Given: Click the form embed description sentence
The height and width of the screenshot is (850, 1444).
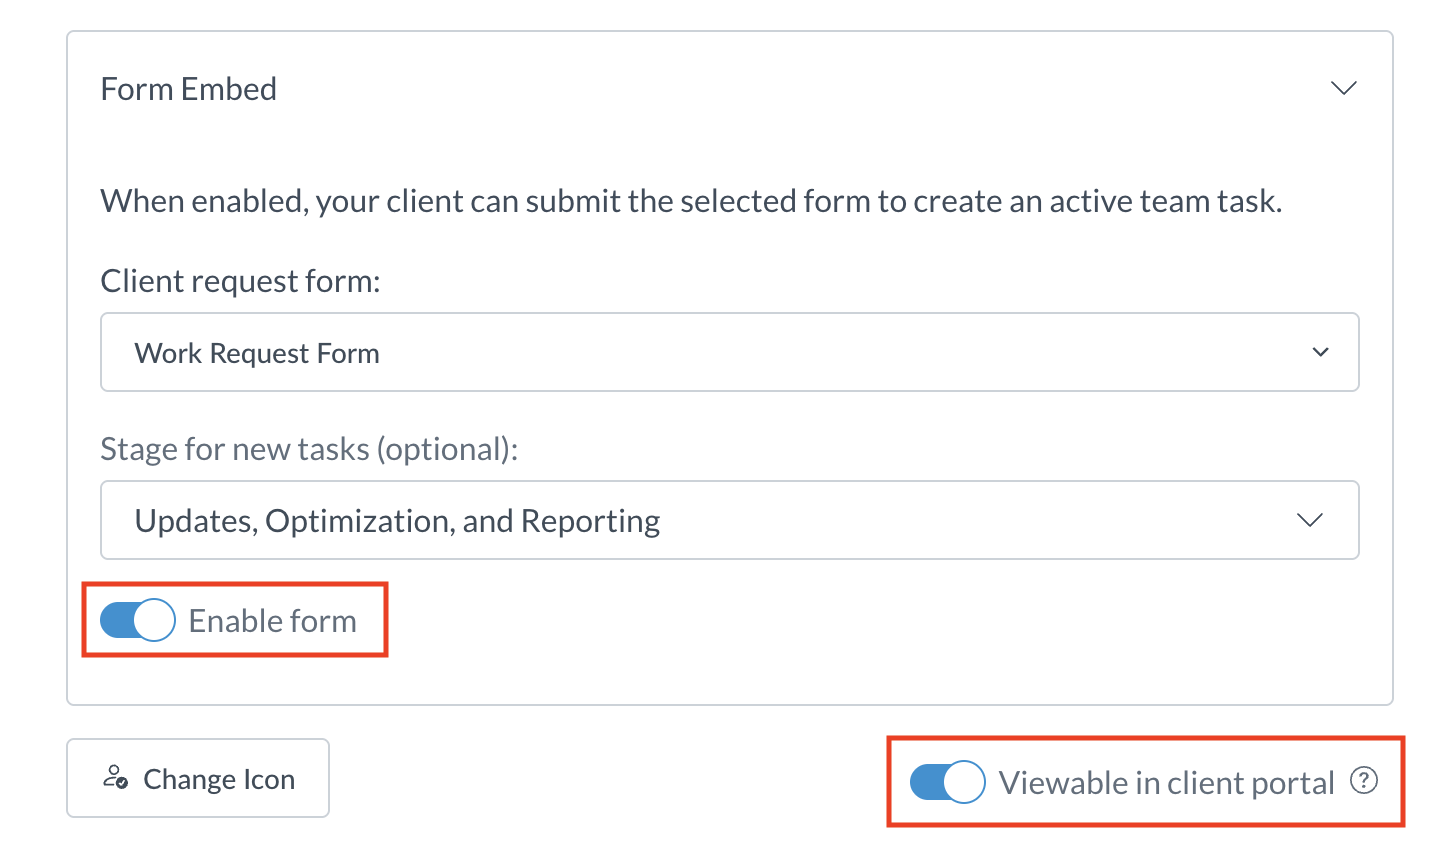Looking at the screenshot, I should (690, 201).
